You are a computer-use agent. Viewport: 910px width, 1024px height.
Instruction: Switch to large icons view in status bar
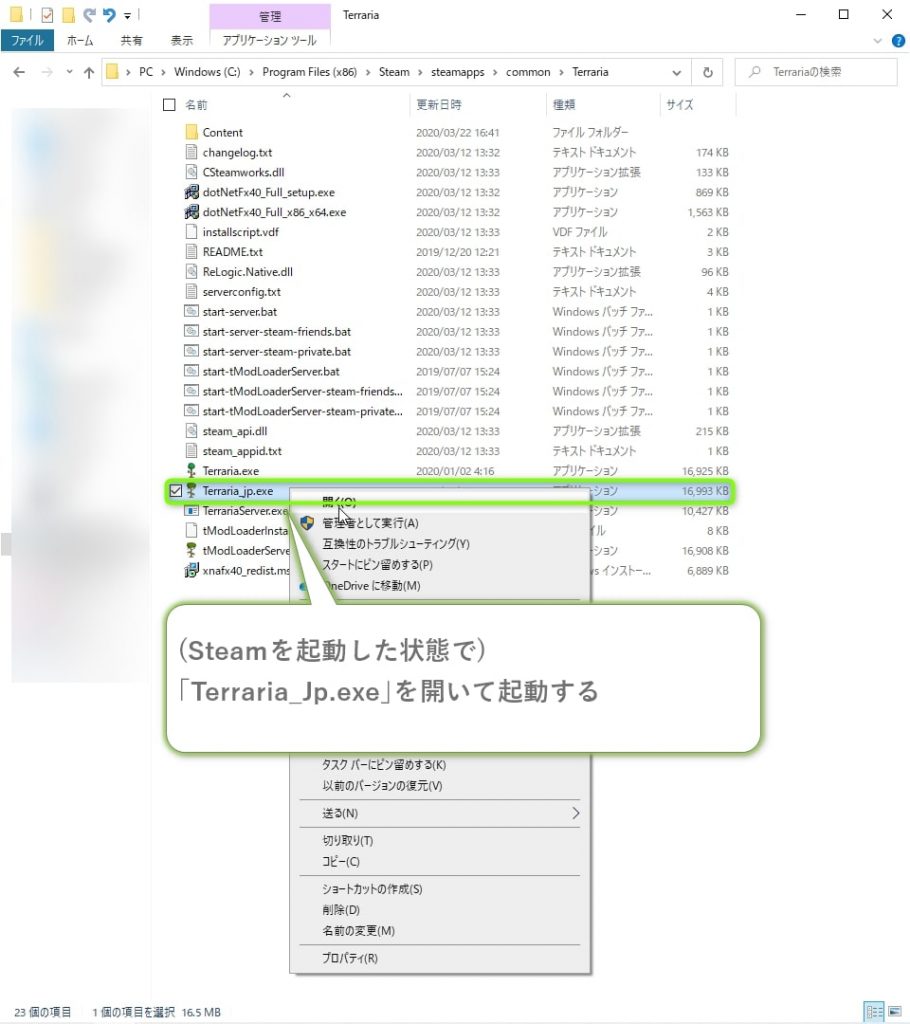pos(892,1011)
